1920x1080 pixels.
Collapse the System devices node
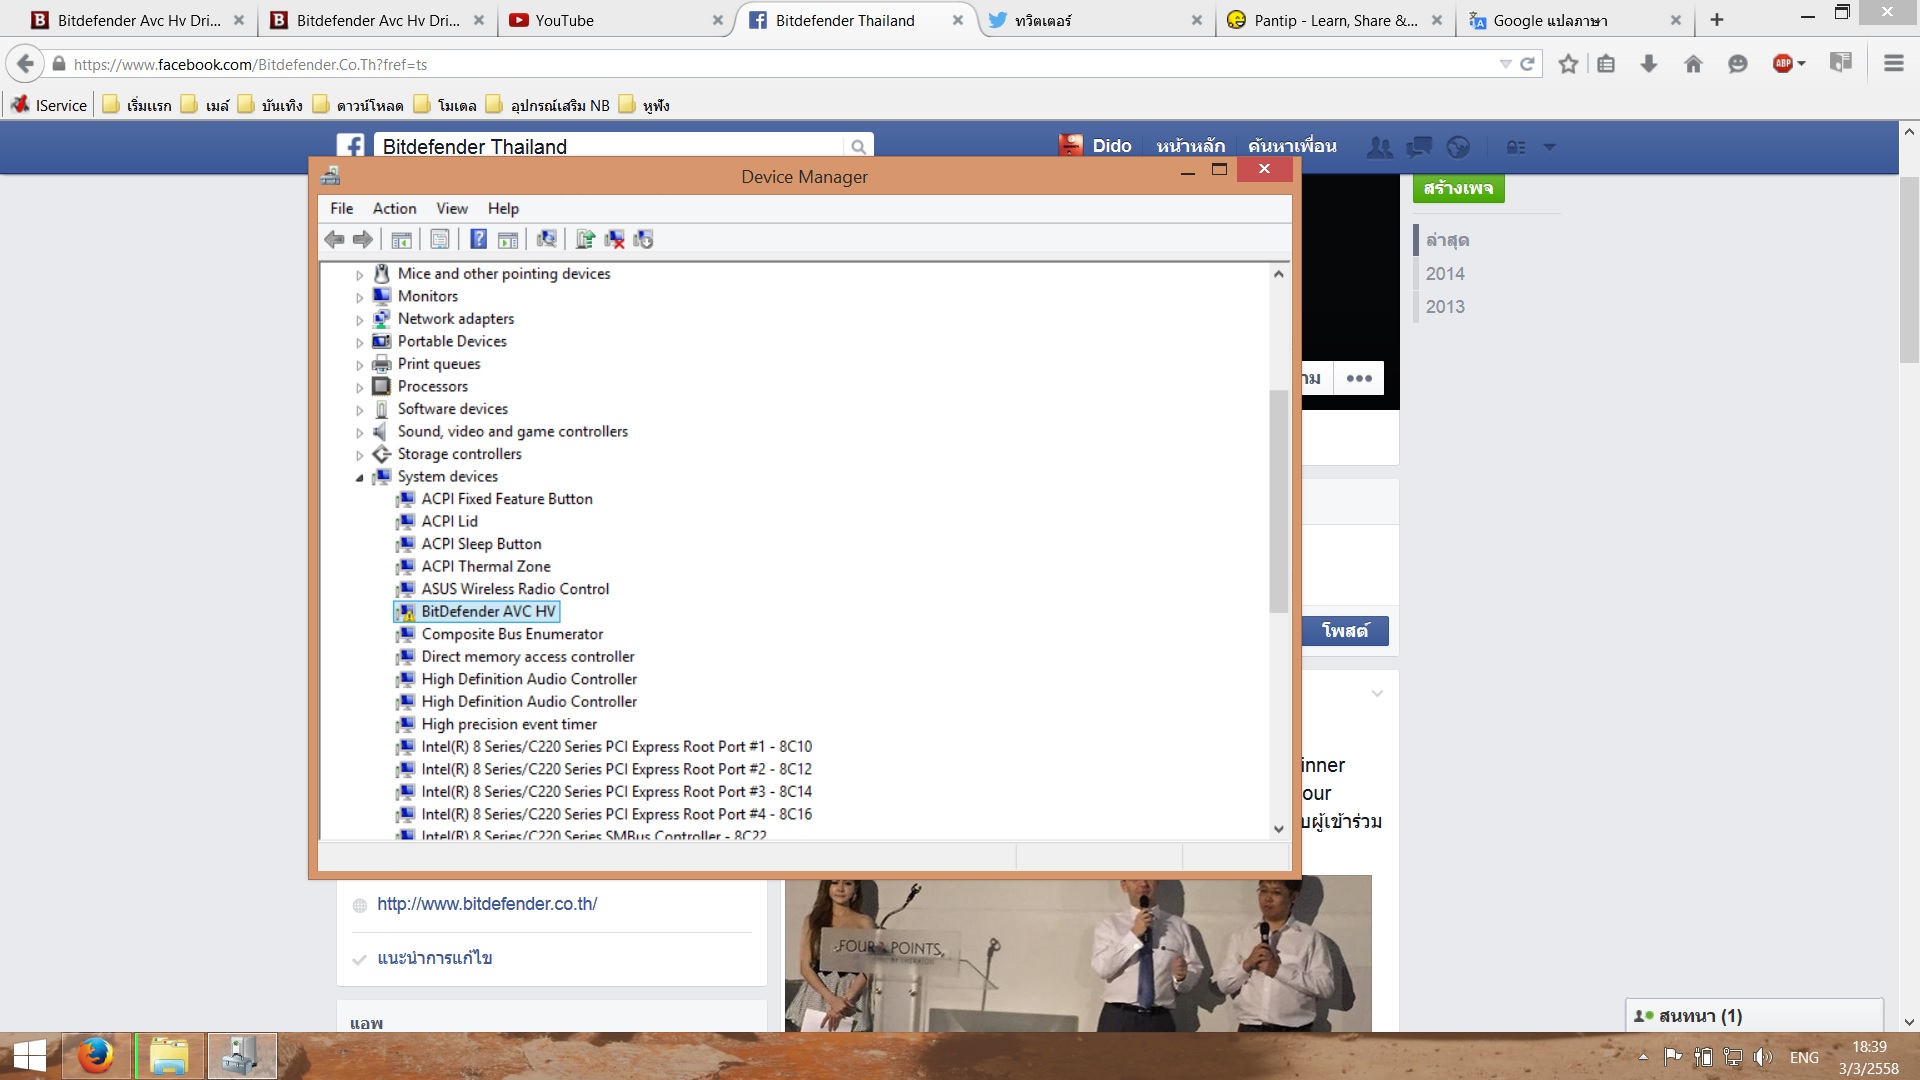click(360, 478)
